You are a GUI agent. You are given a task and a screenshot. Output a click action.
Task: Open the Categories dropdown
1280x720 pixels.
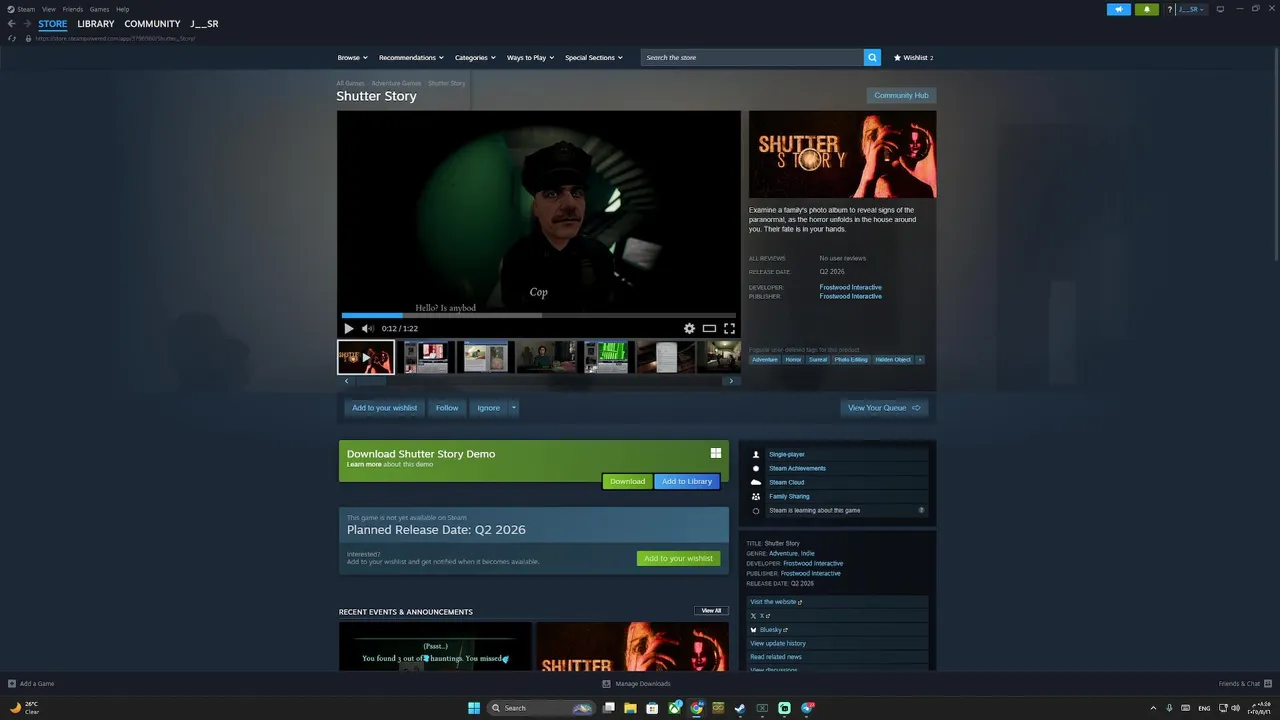point(475,58)
